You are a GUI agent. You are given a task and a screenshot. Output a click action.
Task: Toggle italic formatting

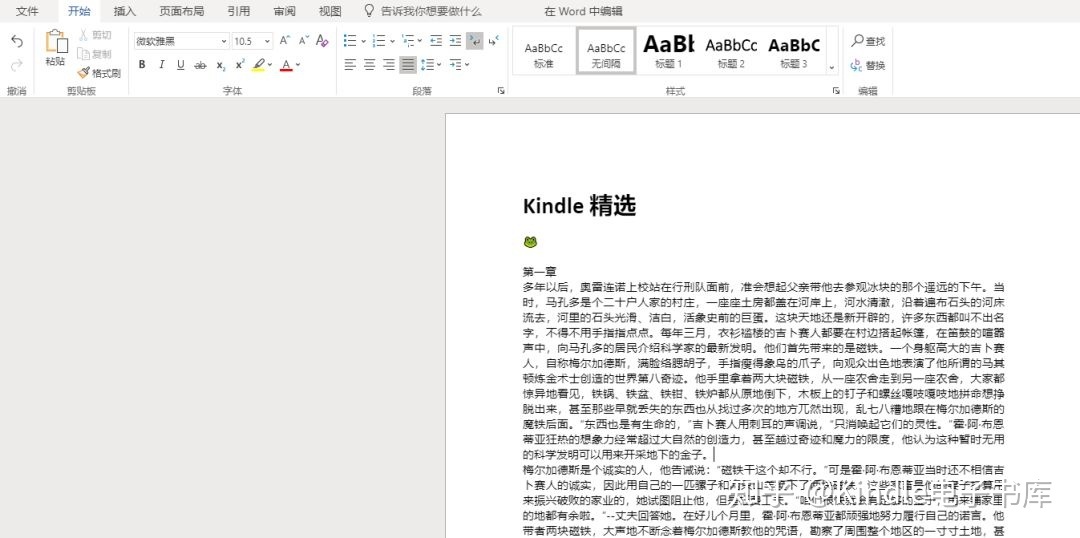click(161, 65)
